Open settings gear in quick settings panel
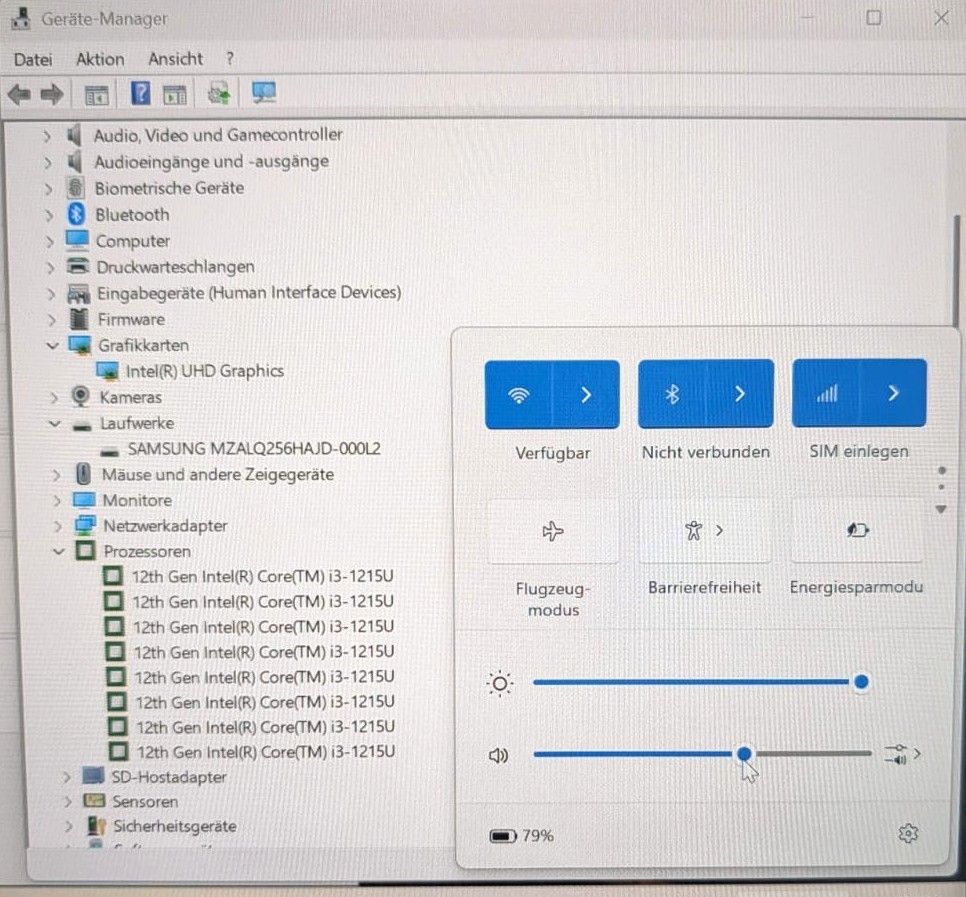Viewport: 966px width, 897px height. 908,834
